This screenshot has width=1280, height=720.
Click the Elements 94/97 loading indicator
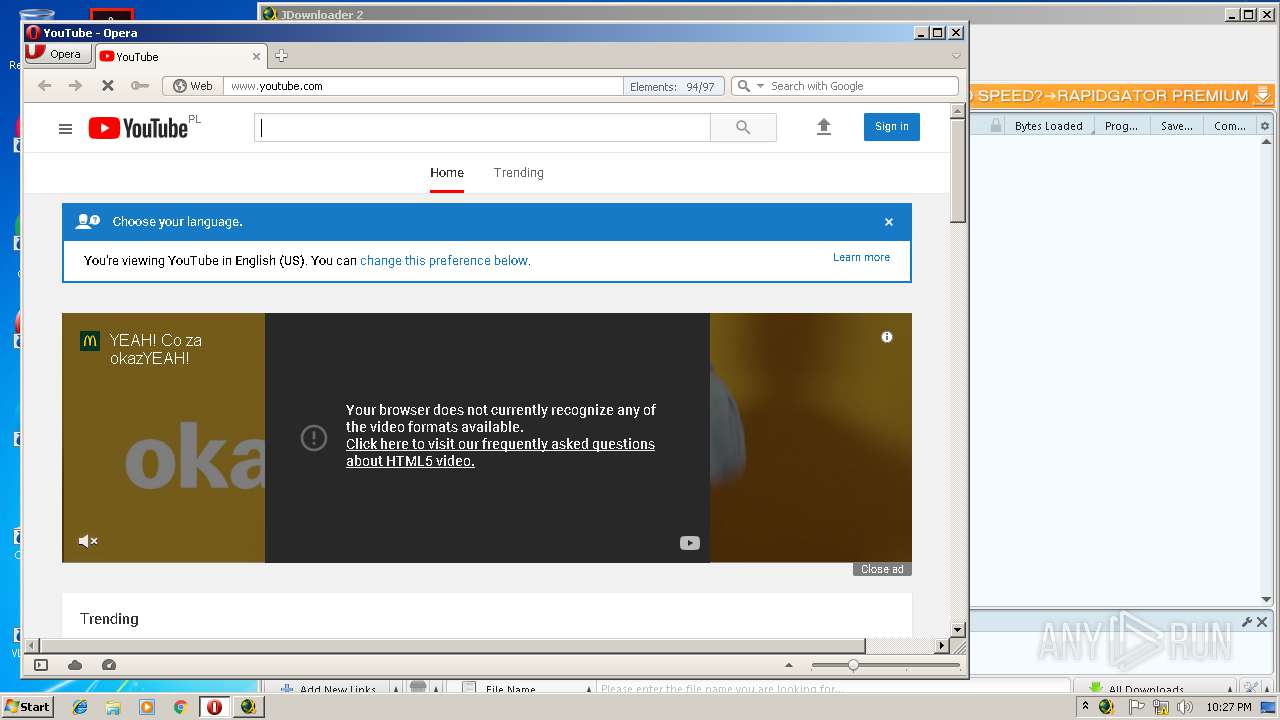672,86
